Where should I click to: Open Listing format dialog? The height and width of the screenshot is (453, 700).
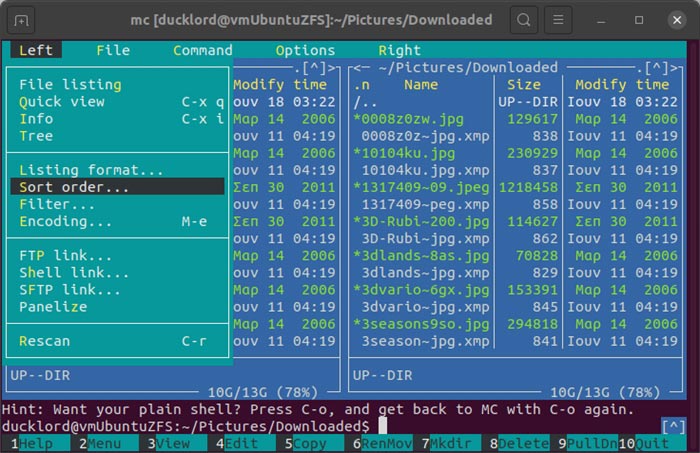(117, 170)
